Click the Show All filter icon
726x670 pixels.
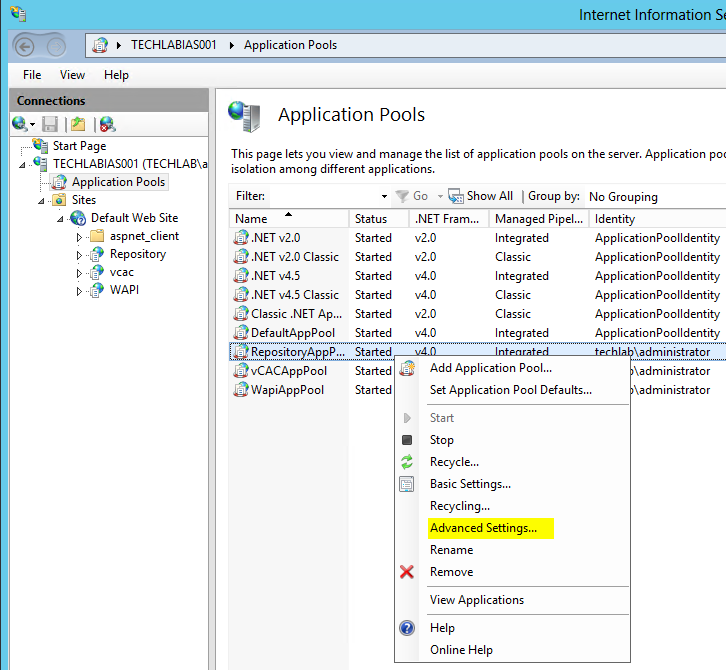coord(456,196)
